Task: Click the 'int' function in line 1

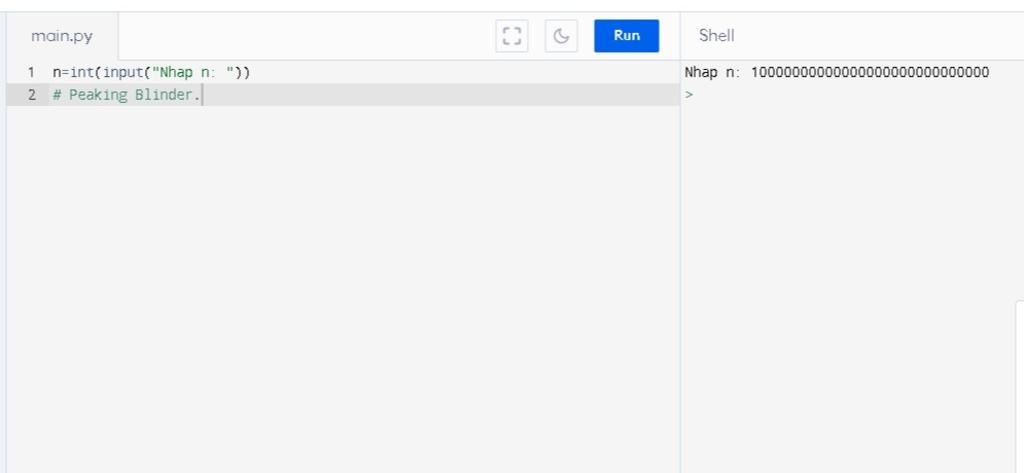Action: click(82, 73)
